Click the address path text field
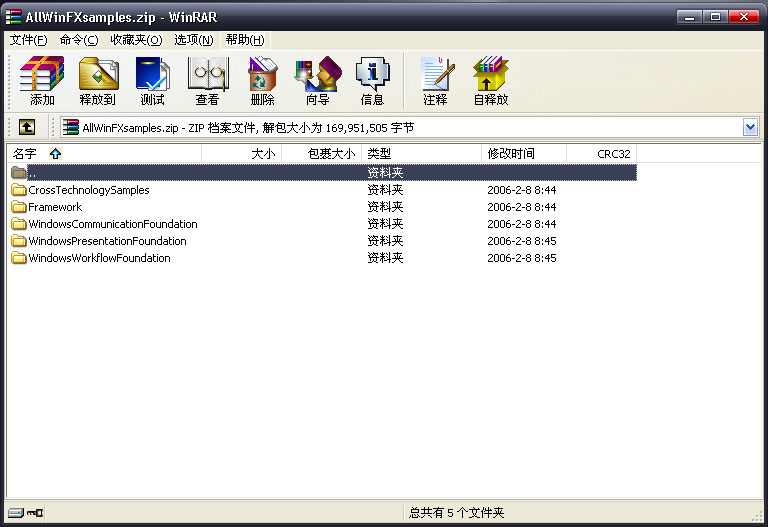Image resolution: width=768 pixels, height=527 pixels. pos(402,127)
